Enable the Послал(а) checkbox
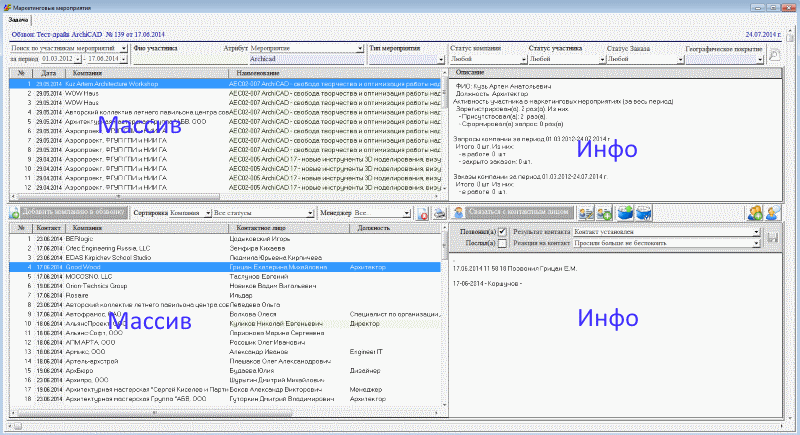Viewport: 800px width, 435px height. click(x=502, y=244)
